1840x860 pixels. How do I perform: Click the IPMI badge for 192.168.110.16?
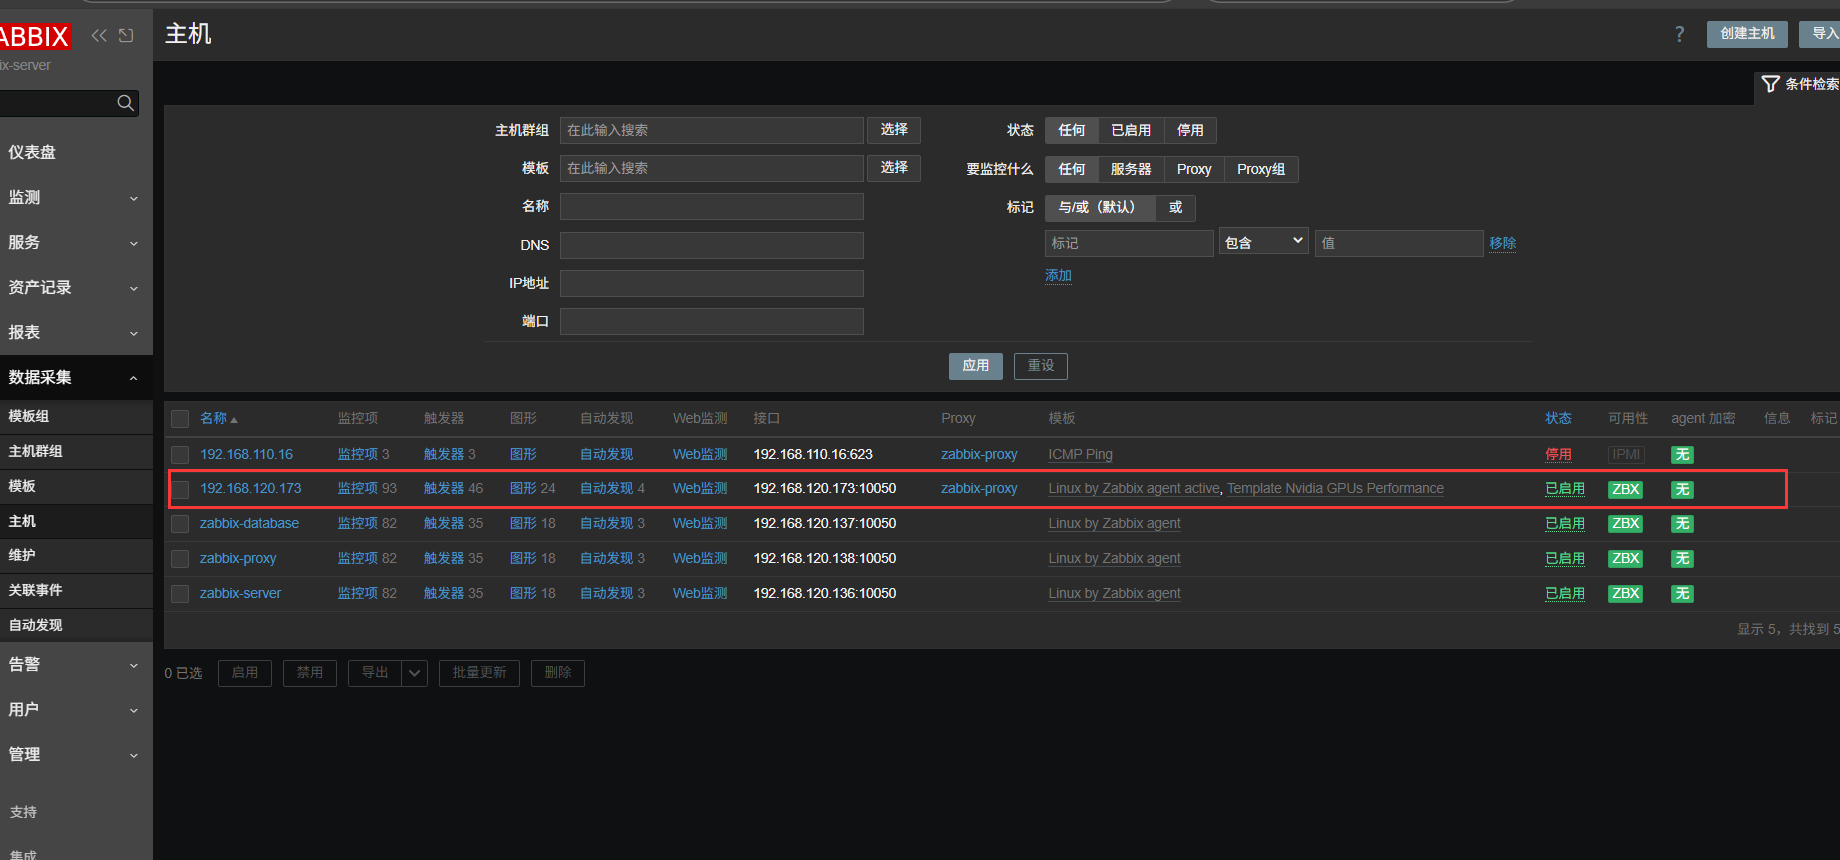tap(1625, 454)
